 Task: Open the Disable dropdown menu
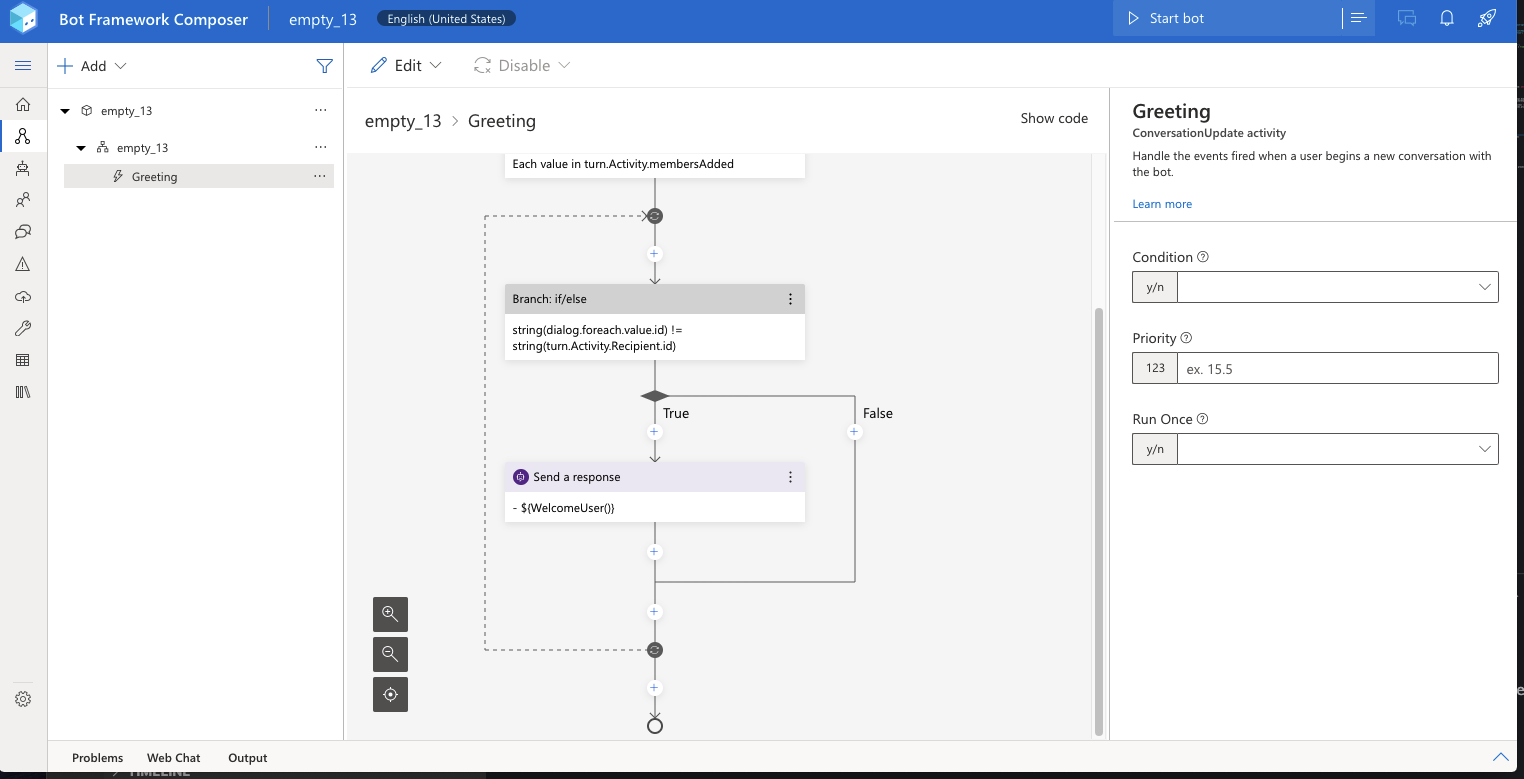(x=522, y=66)
